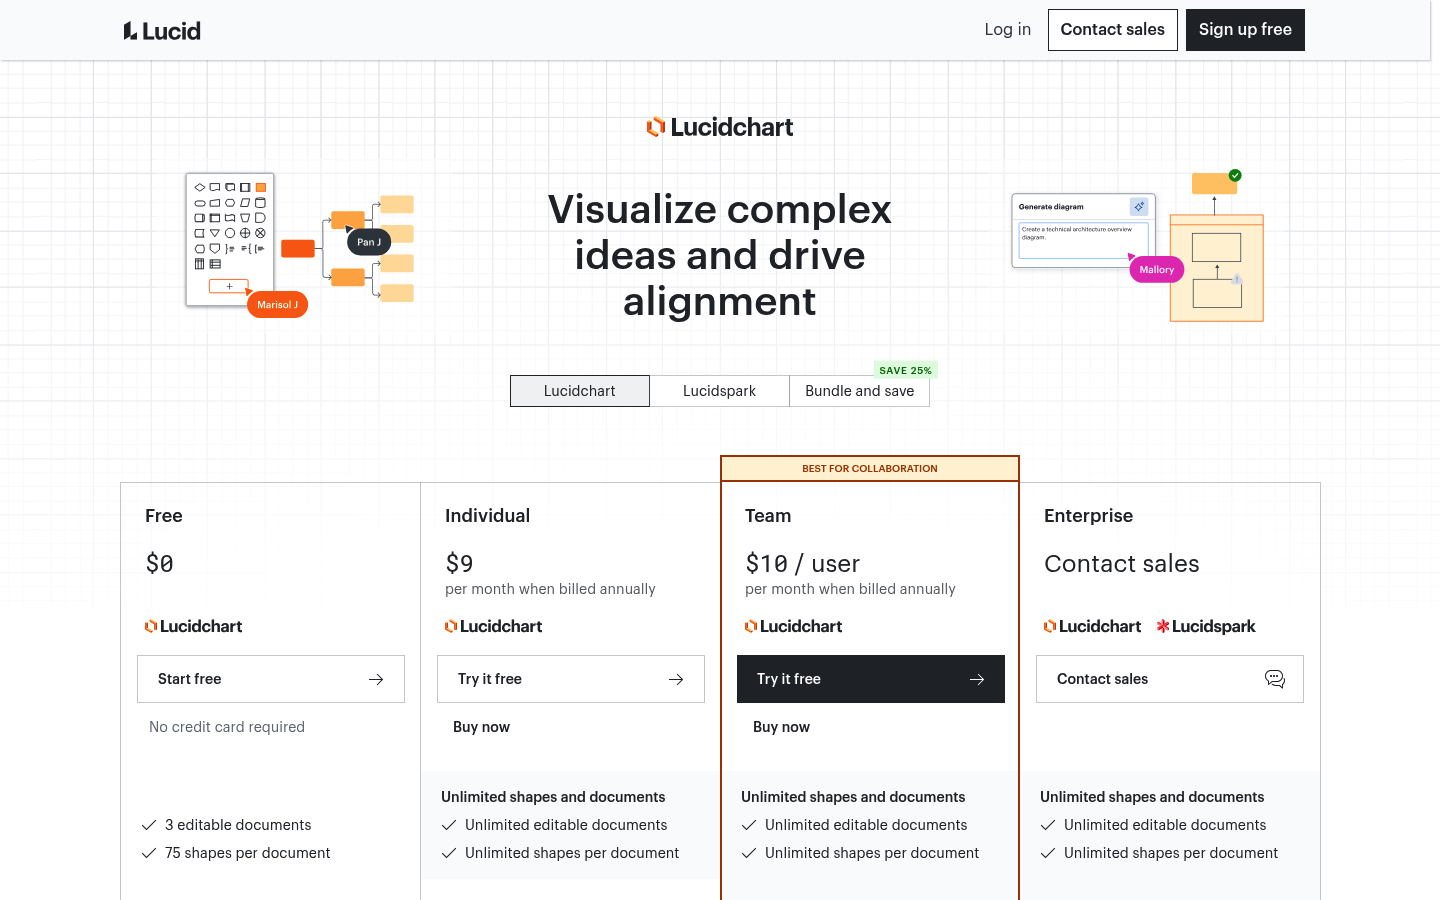Click Lucidchart logo in Individual plan card
Image resolution: width=1440 pixels, height=900 pixels.
coord(494,626)
